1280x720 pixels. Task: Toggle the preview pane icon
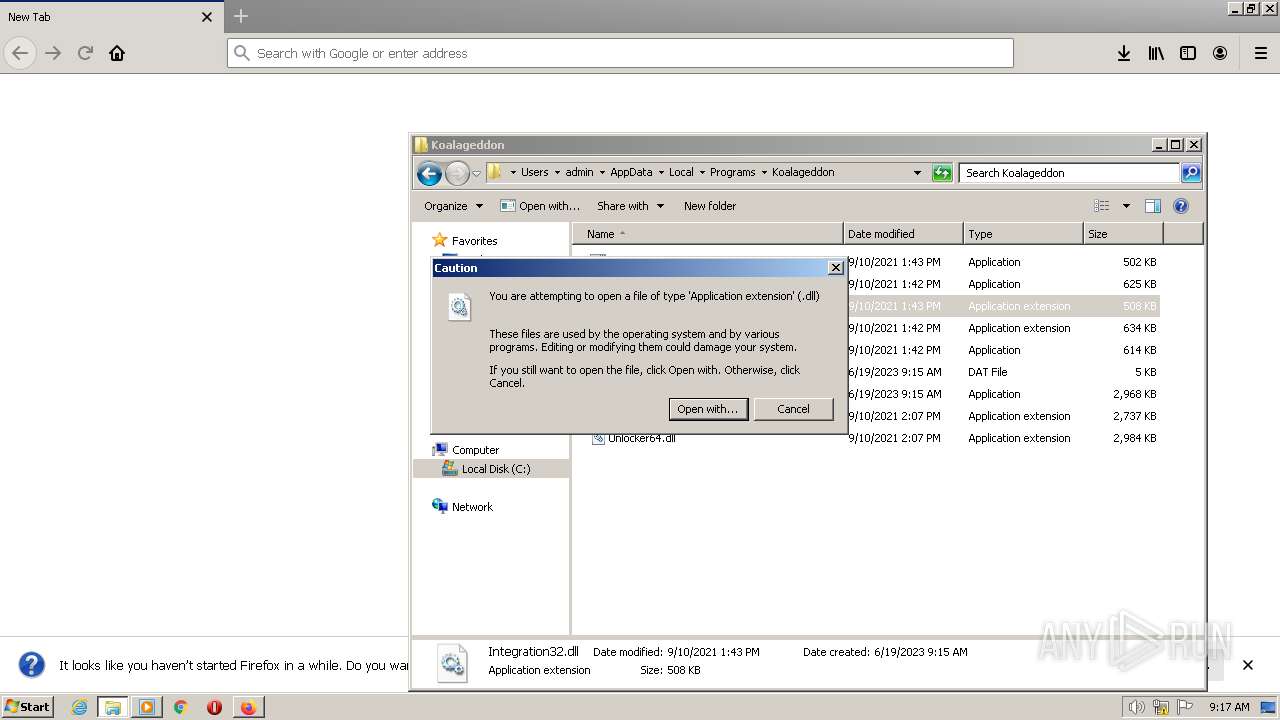pos(1153,206)
